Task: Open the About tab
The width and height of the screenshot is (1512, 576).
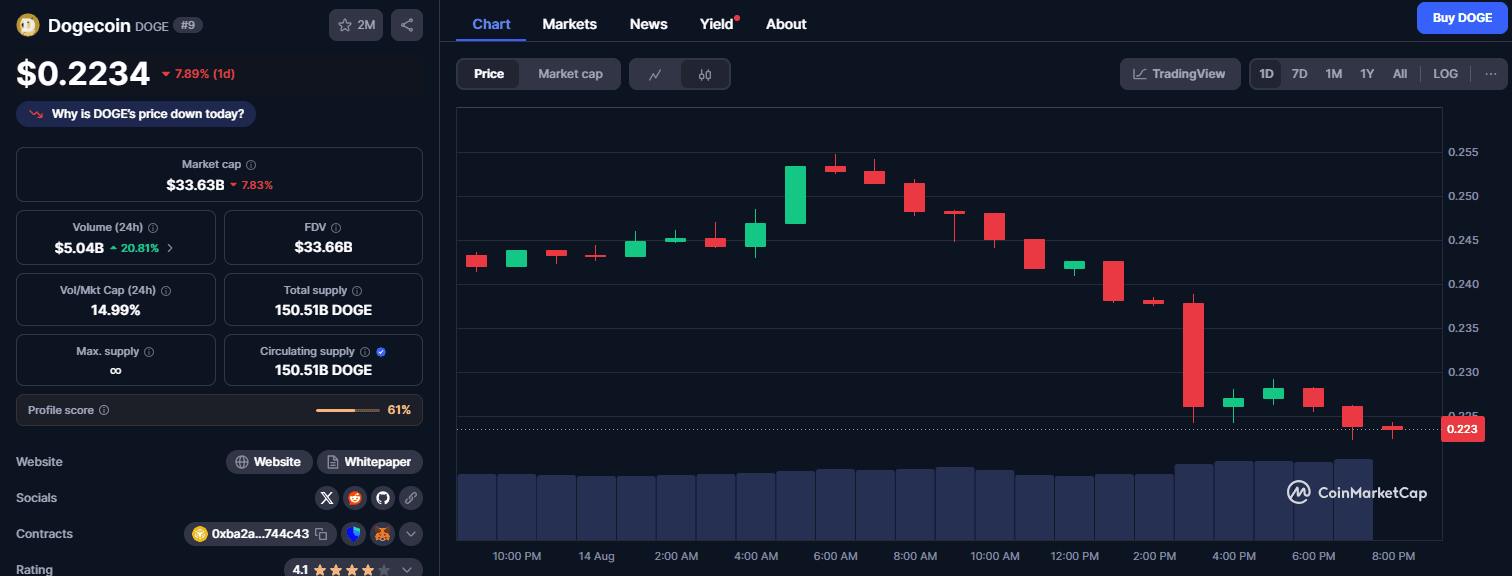Action: click(x=786, y=24)
